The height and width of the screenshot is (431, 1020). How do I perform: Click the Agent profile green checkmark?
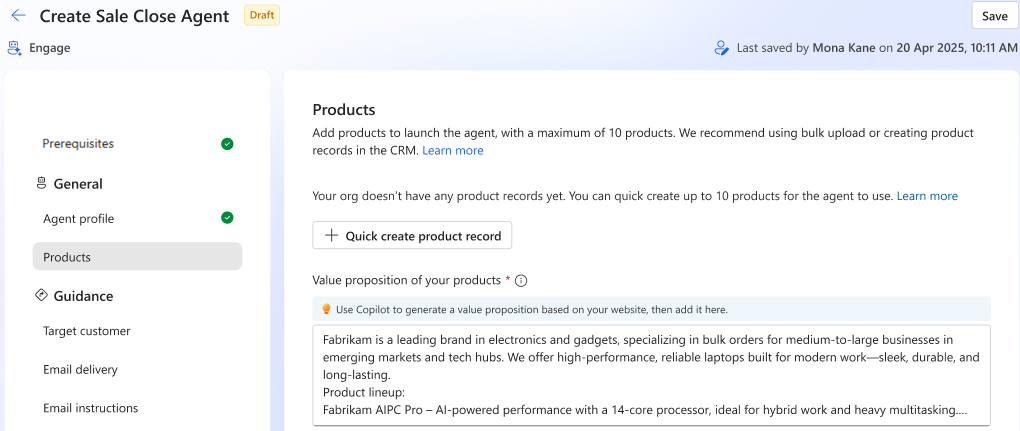tap(227, 218)
